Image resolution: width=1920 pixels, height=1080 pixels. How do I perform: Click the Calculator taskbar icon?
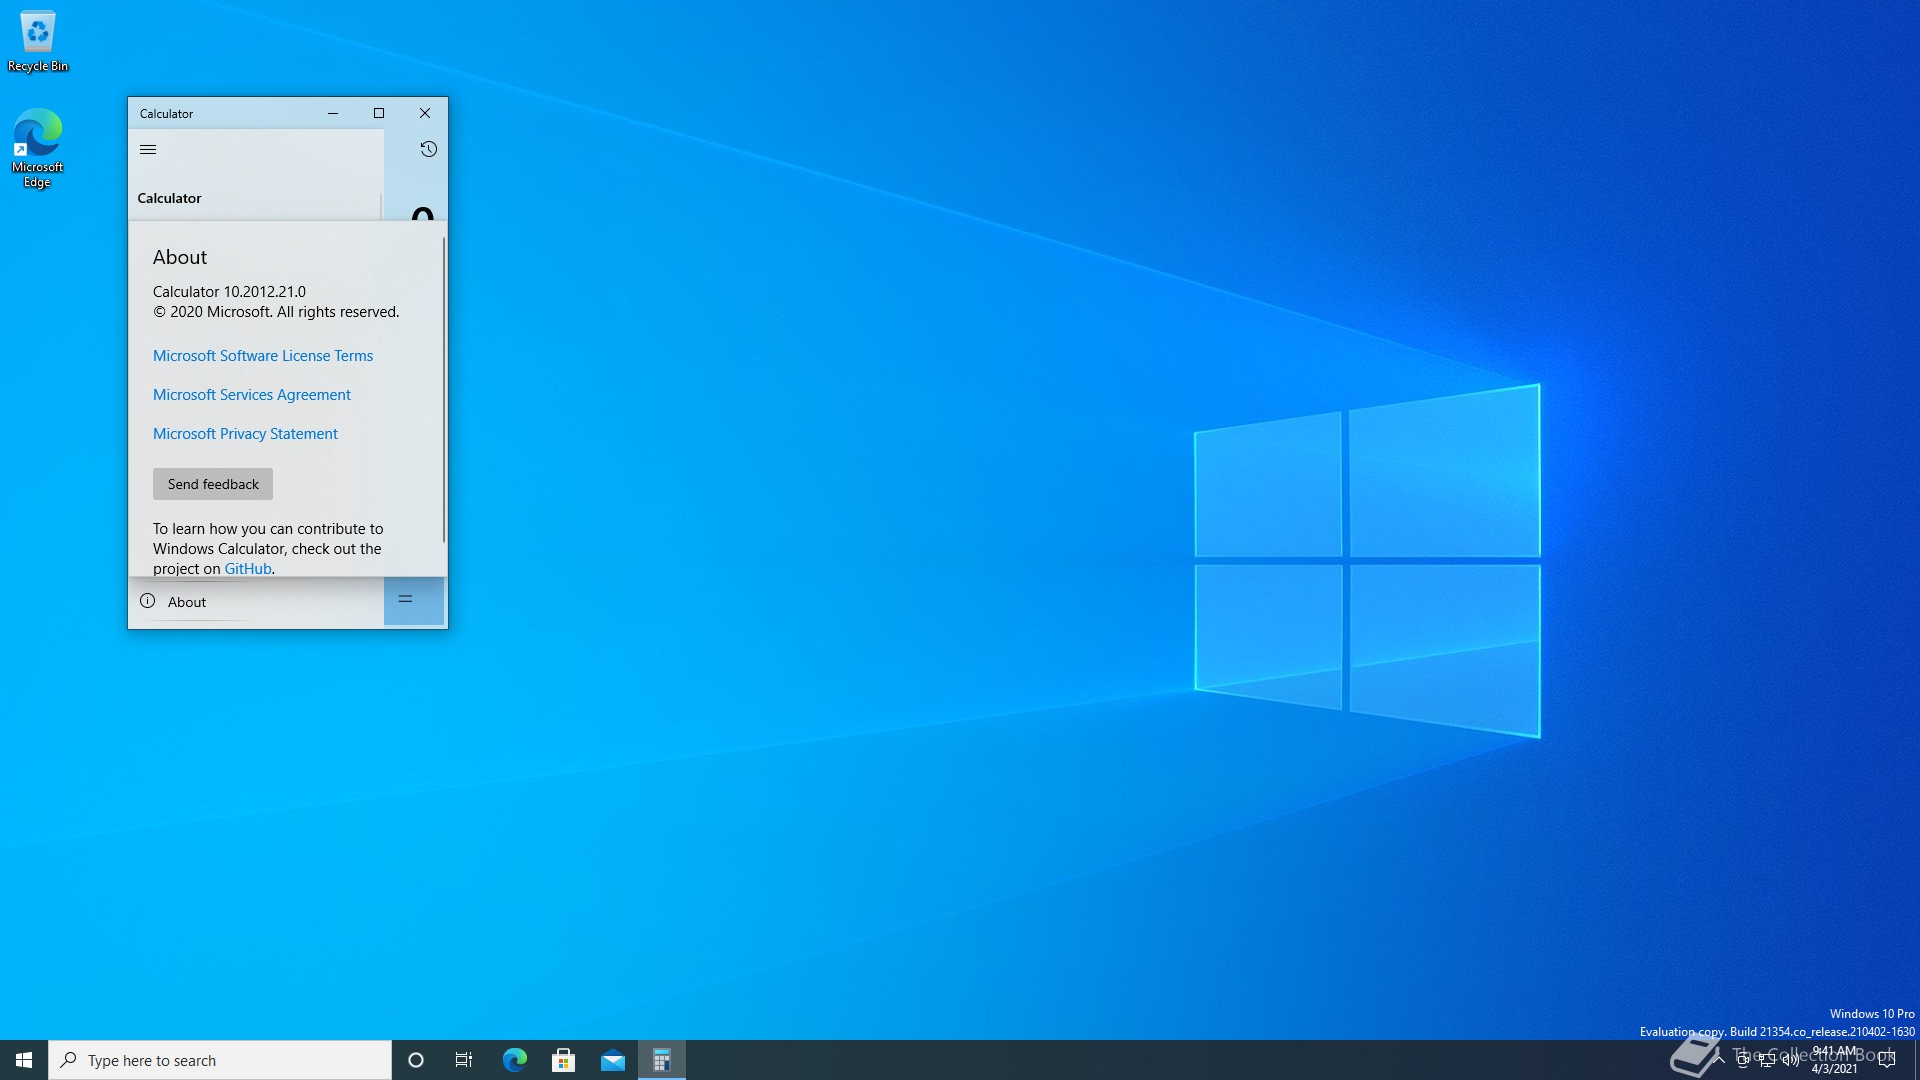[x=661, y=1060]
